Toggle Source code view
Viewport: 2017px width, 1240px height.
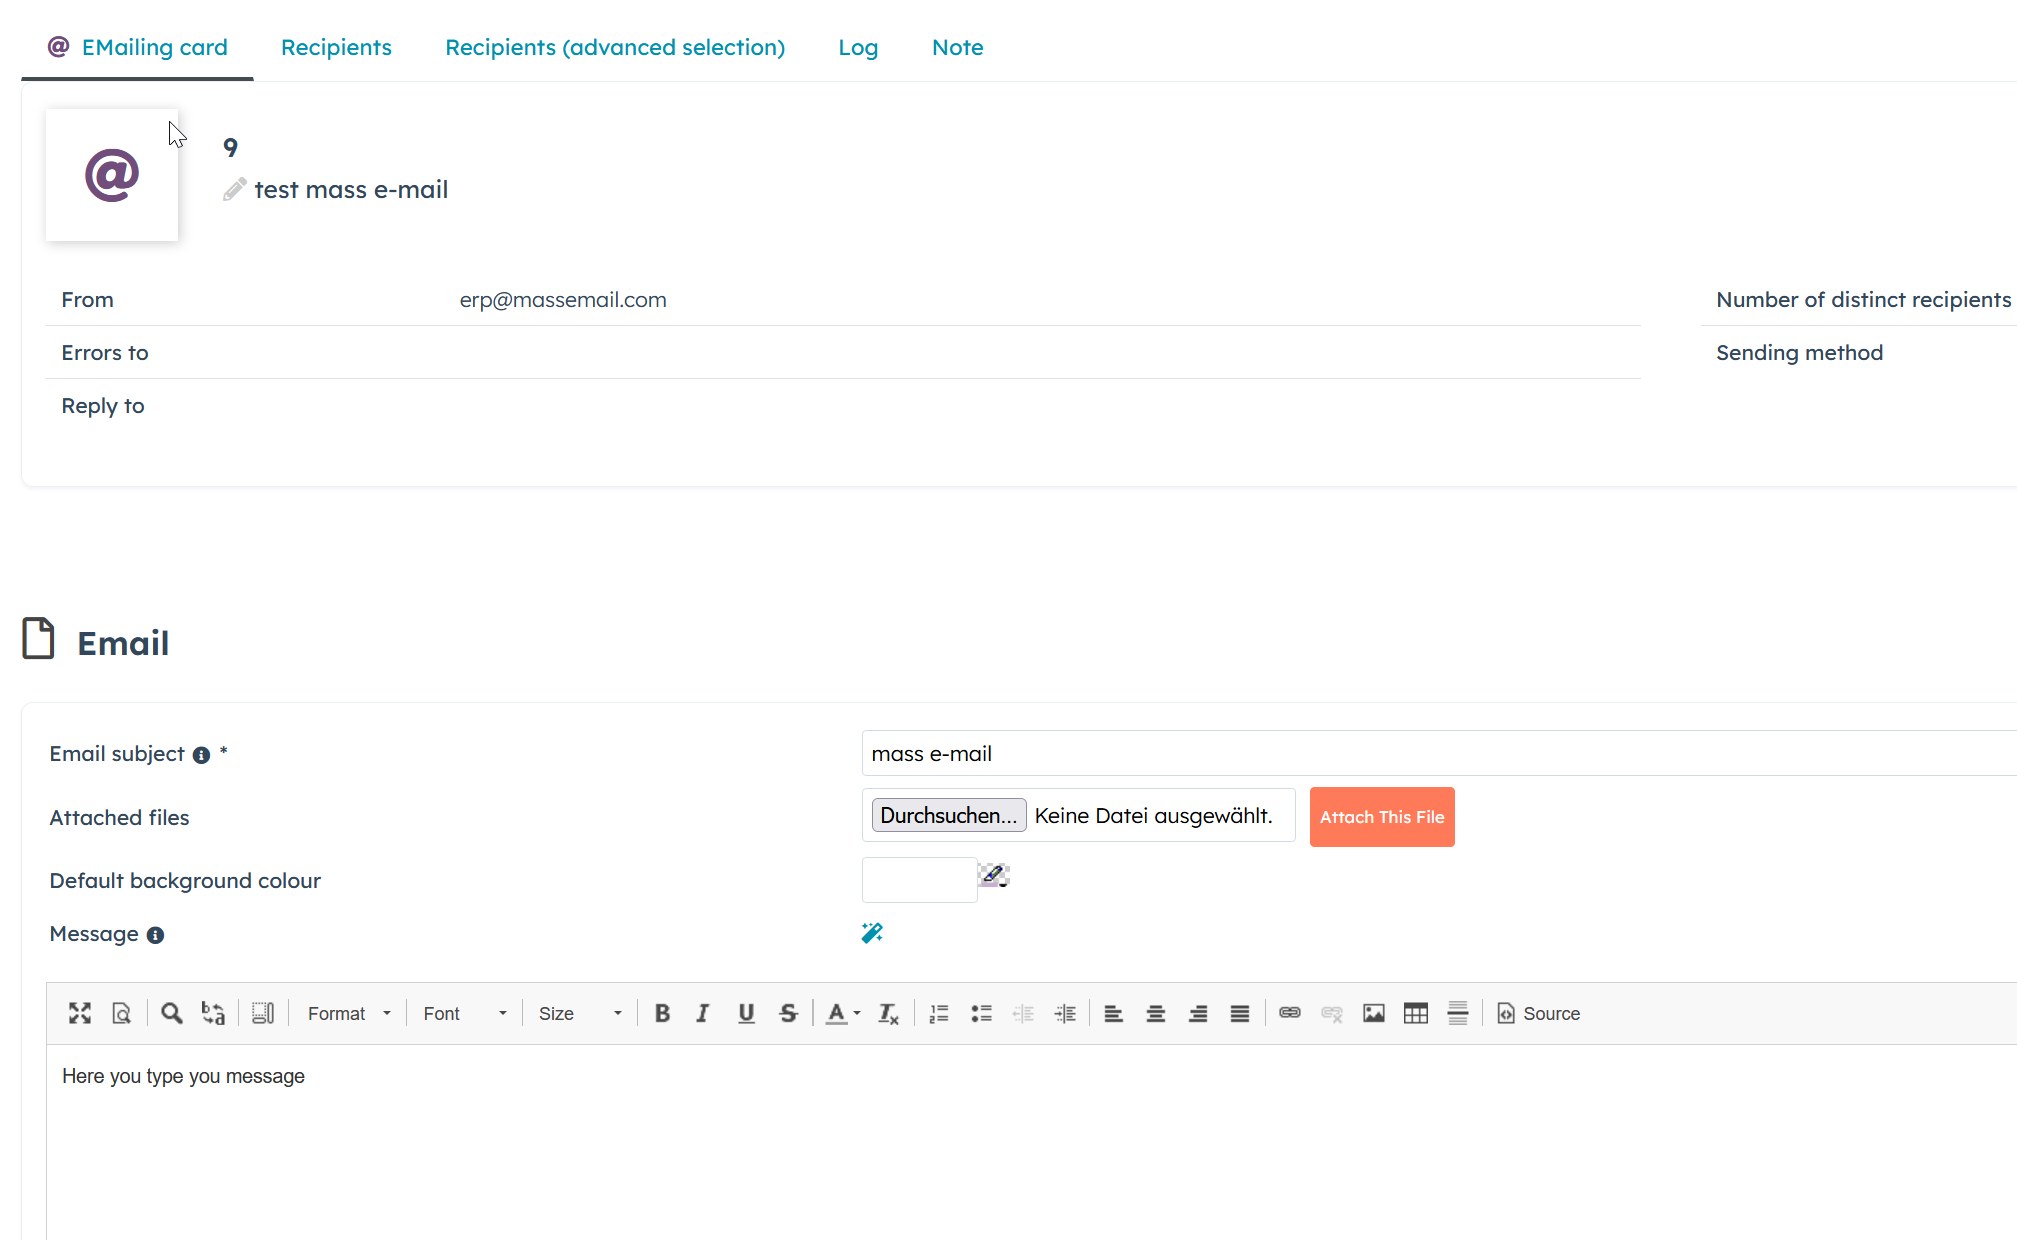point(1538,1013)
